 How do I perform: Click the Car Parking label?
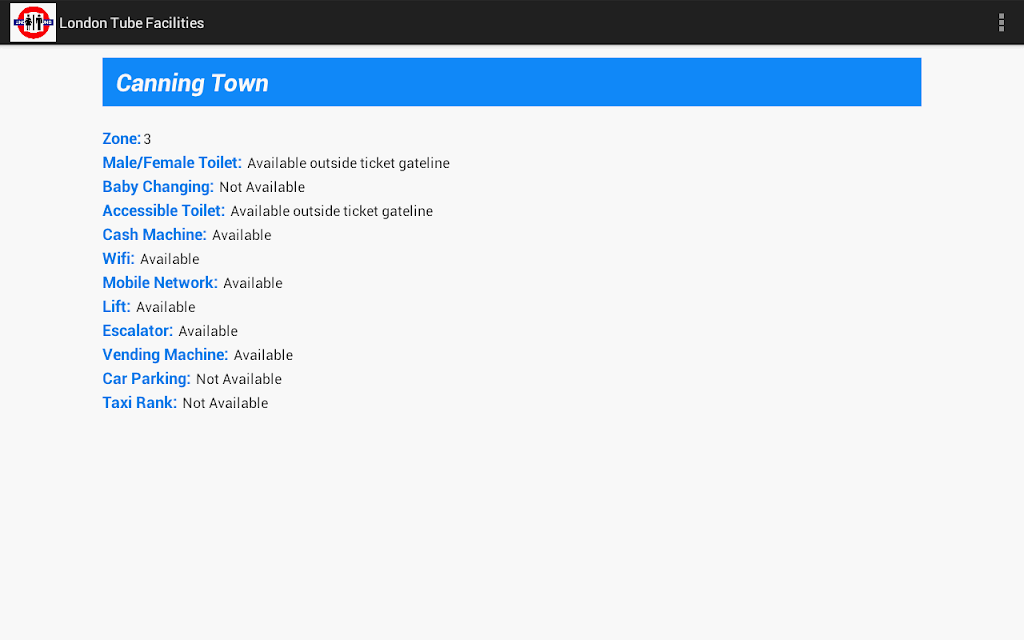tap(146, 379)
